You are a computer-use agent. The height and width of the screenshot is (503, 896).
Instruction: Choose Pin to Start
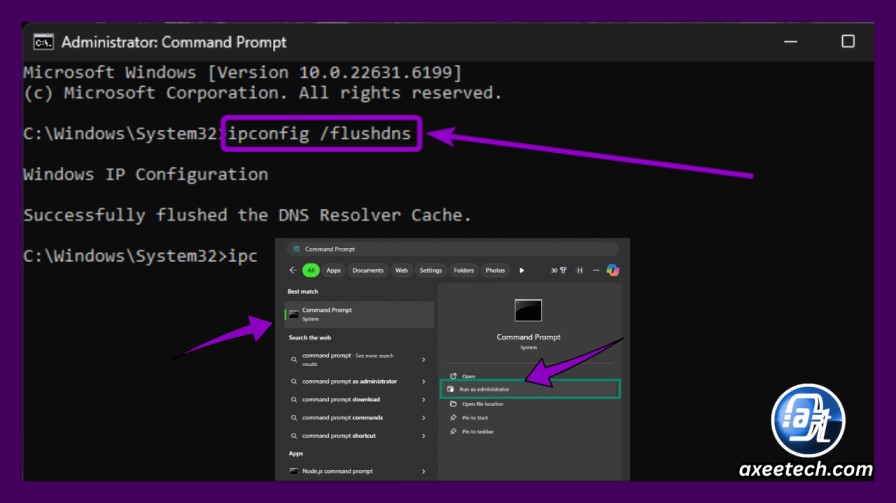coord(469,418)
